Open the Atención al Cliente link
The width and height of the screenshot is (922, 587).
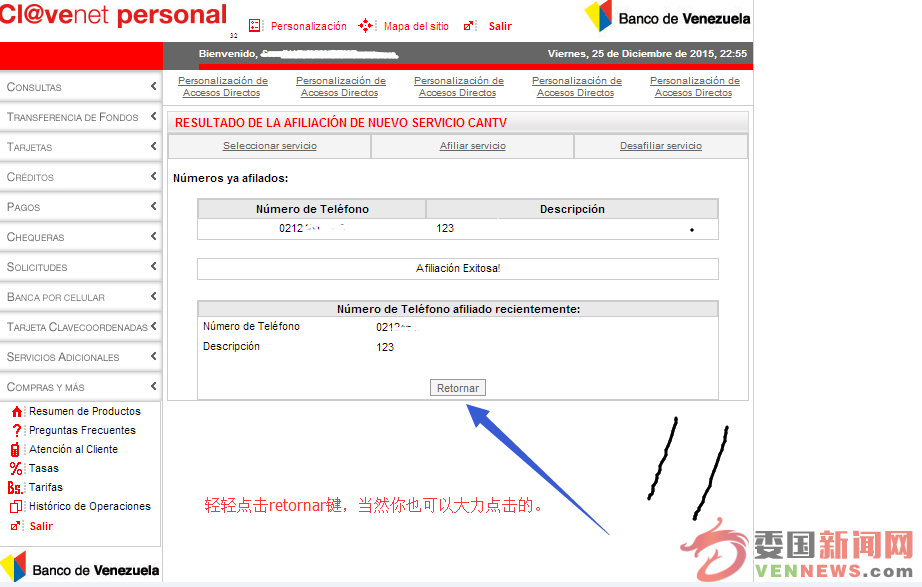[x=74, y=449]
